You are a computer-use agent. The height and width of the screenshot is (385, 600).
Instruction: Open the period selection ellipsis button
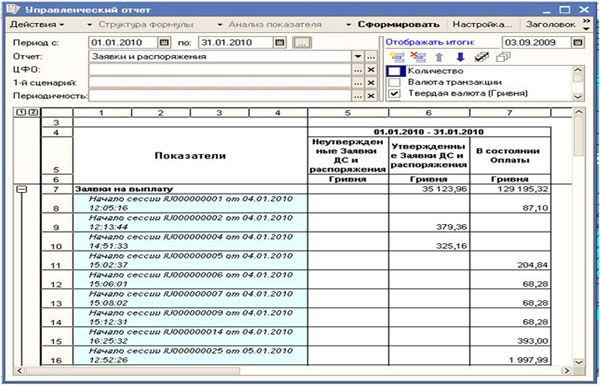coord(302,42)
